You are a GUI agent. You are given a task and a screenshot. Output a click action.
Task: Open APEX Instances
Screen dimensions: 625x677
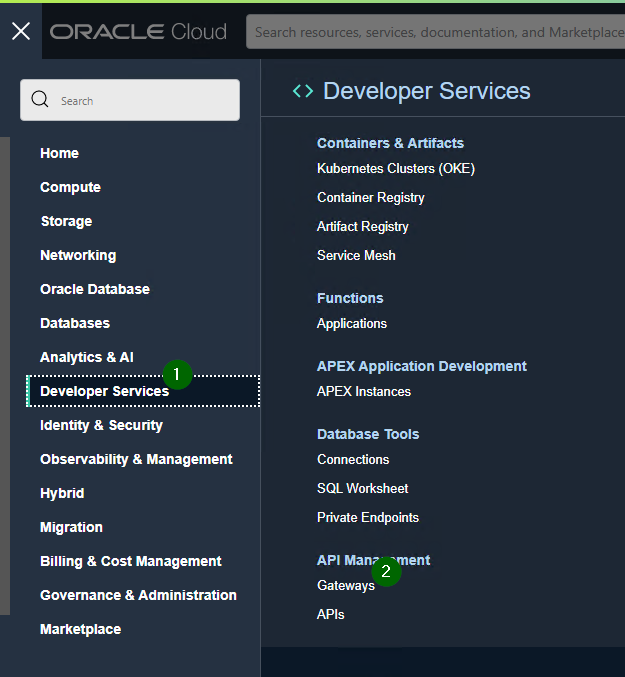point(364,392)
